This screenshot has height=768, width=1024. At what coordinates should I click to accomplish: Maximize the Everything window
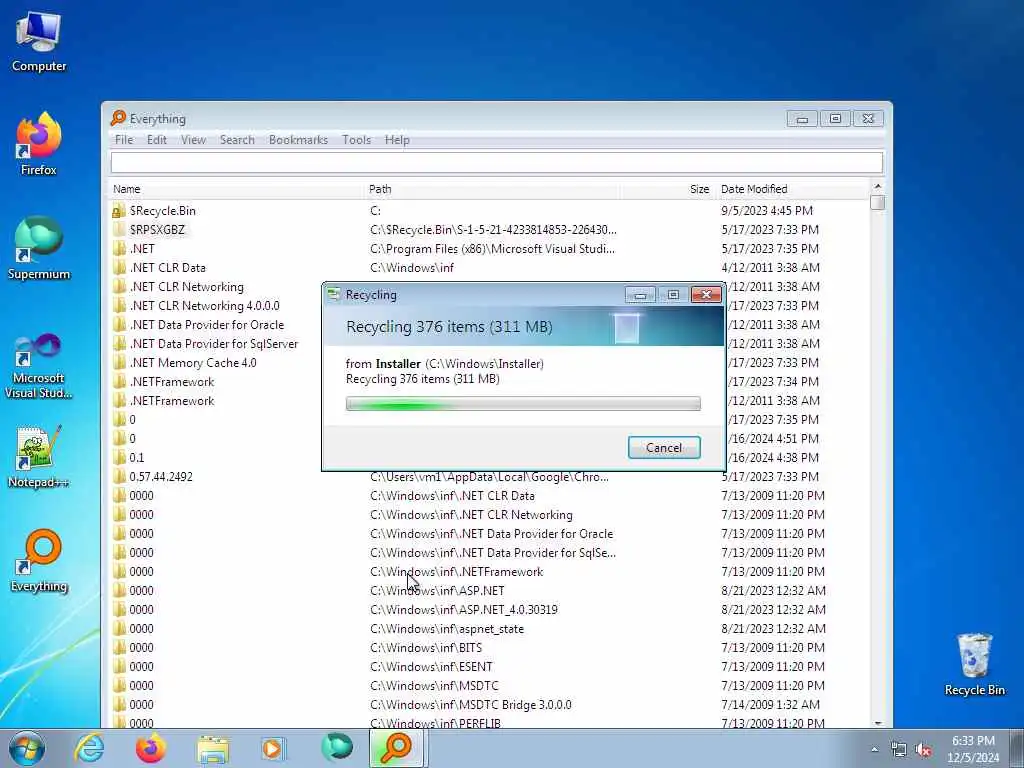point(835,119)
